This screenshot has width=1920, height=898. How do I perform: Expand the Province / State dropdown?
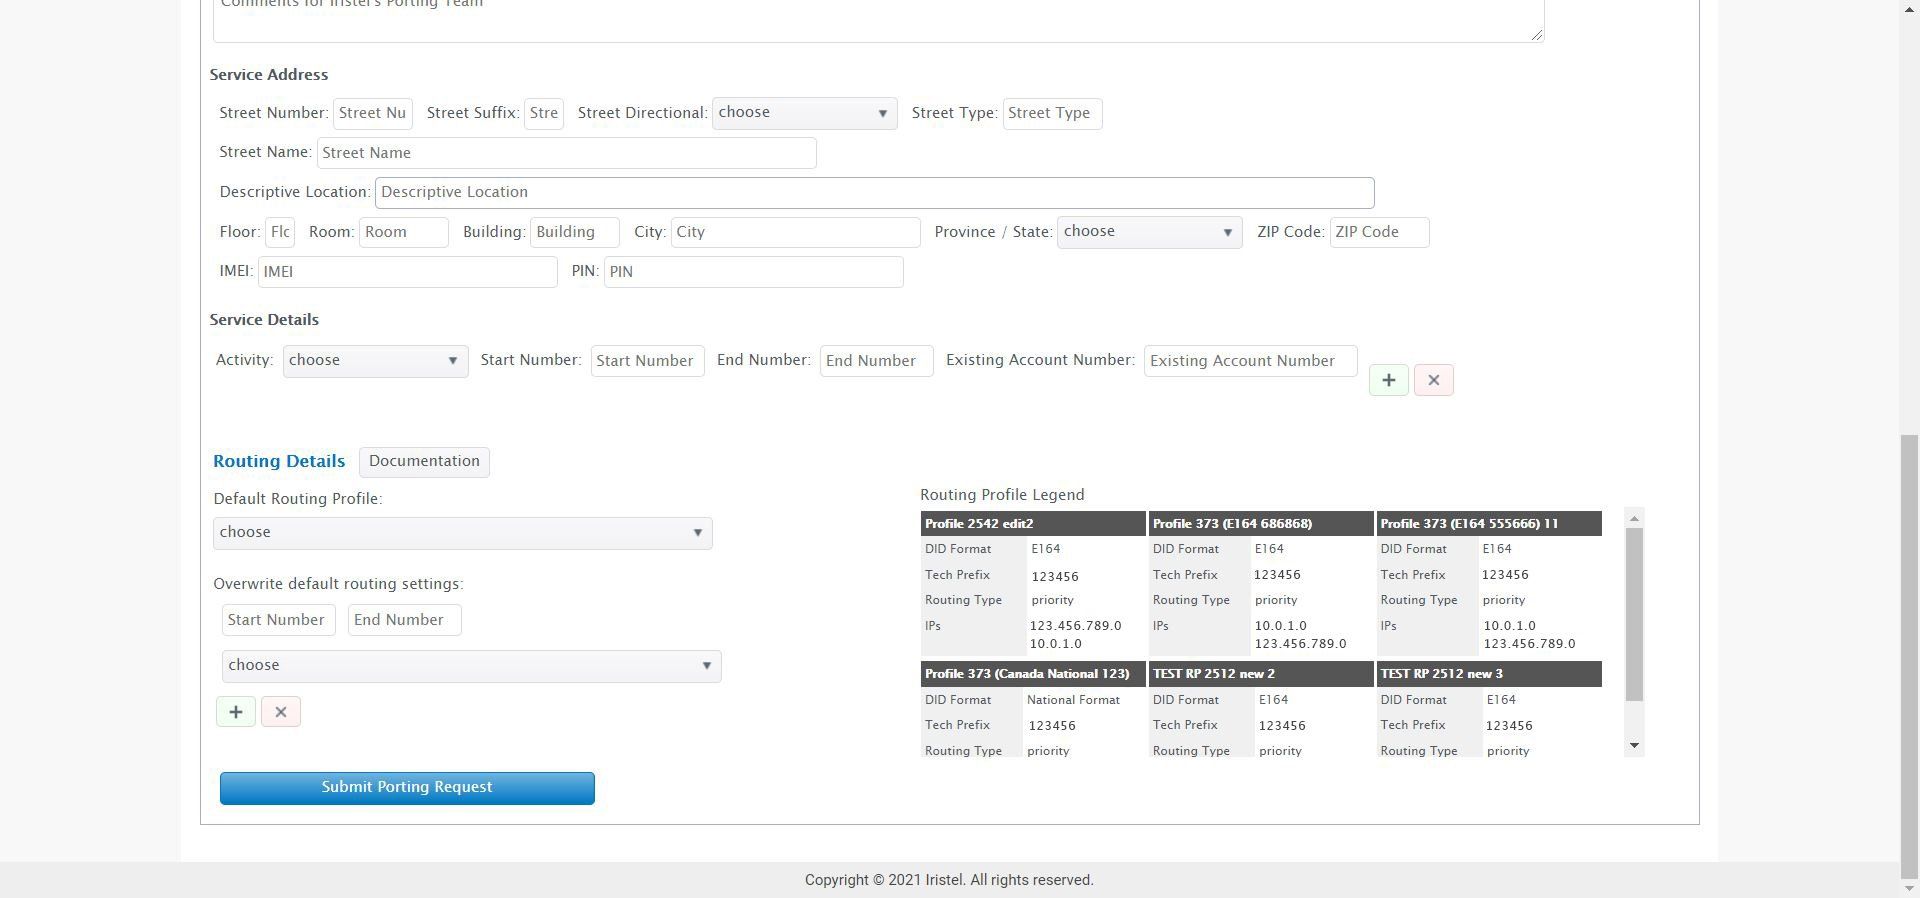click(1149, 232)
